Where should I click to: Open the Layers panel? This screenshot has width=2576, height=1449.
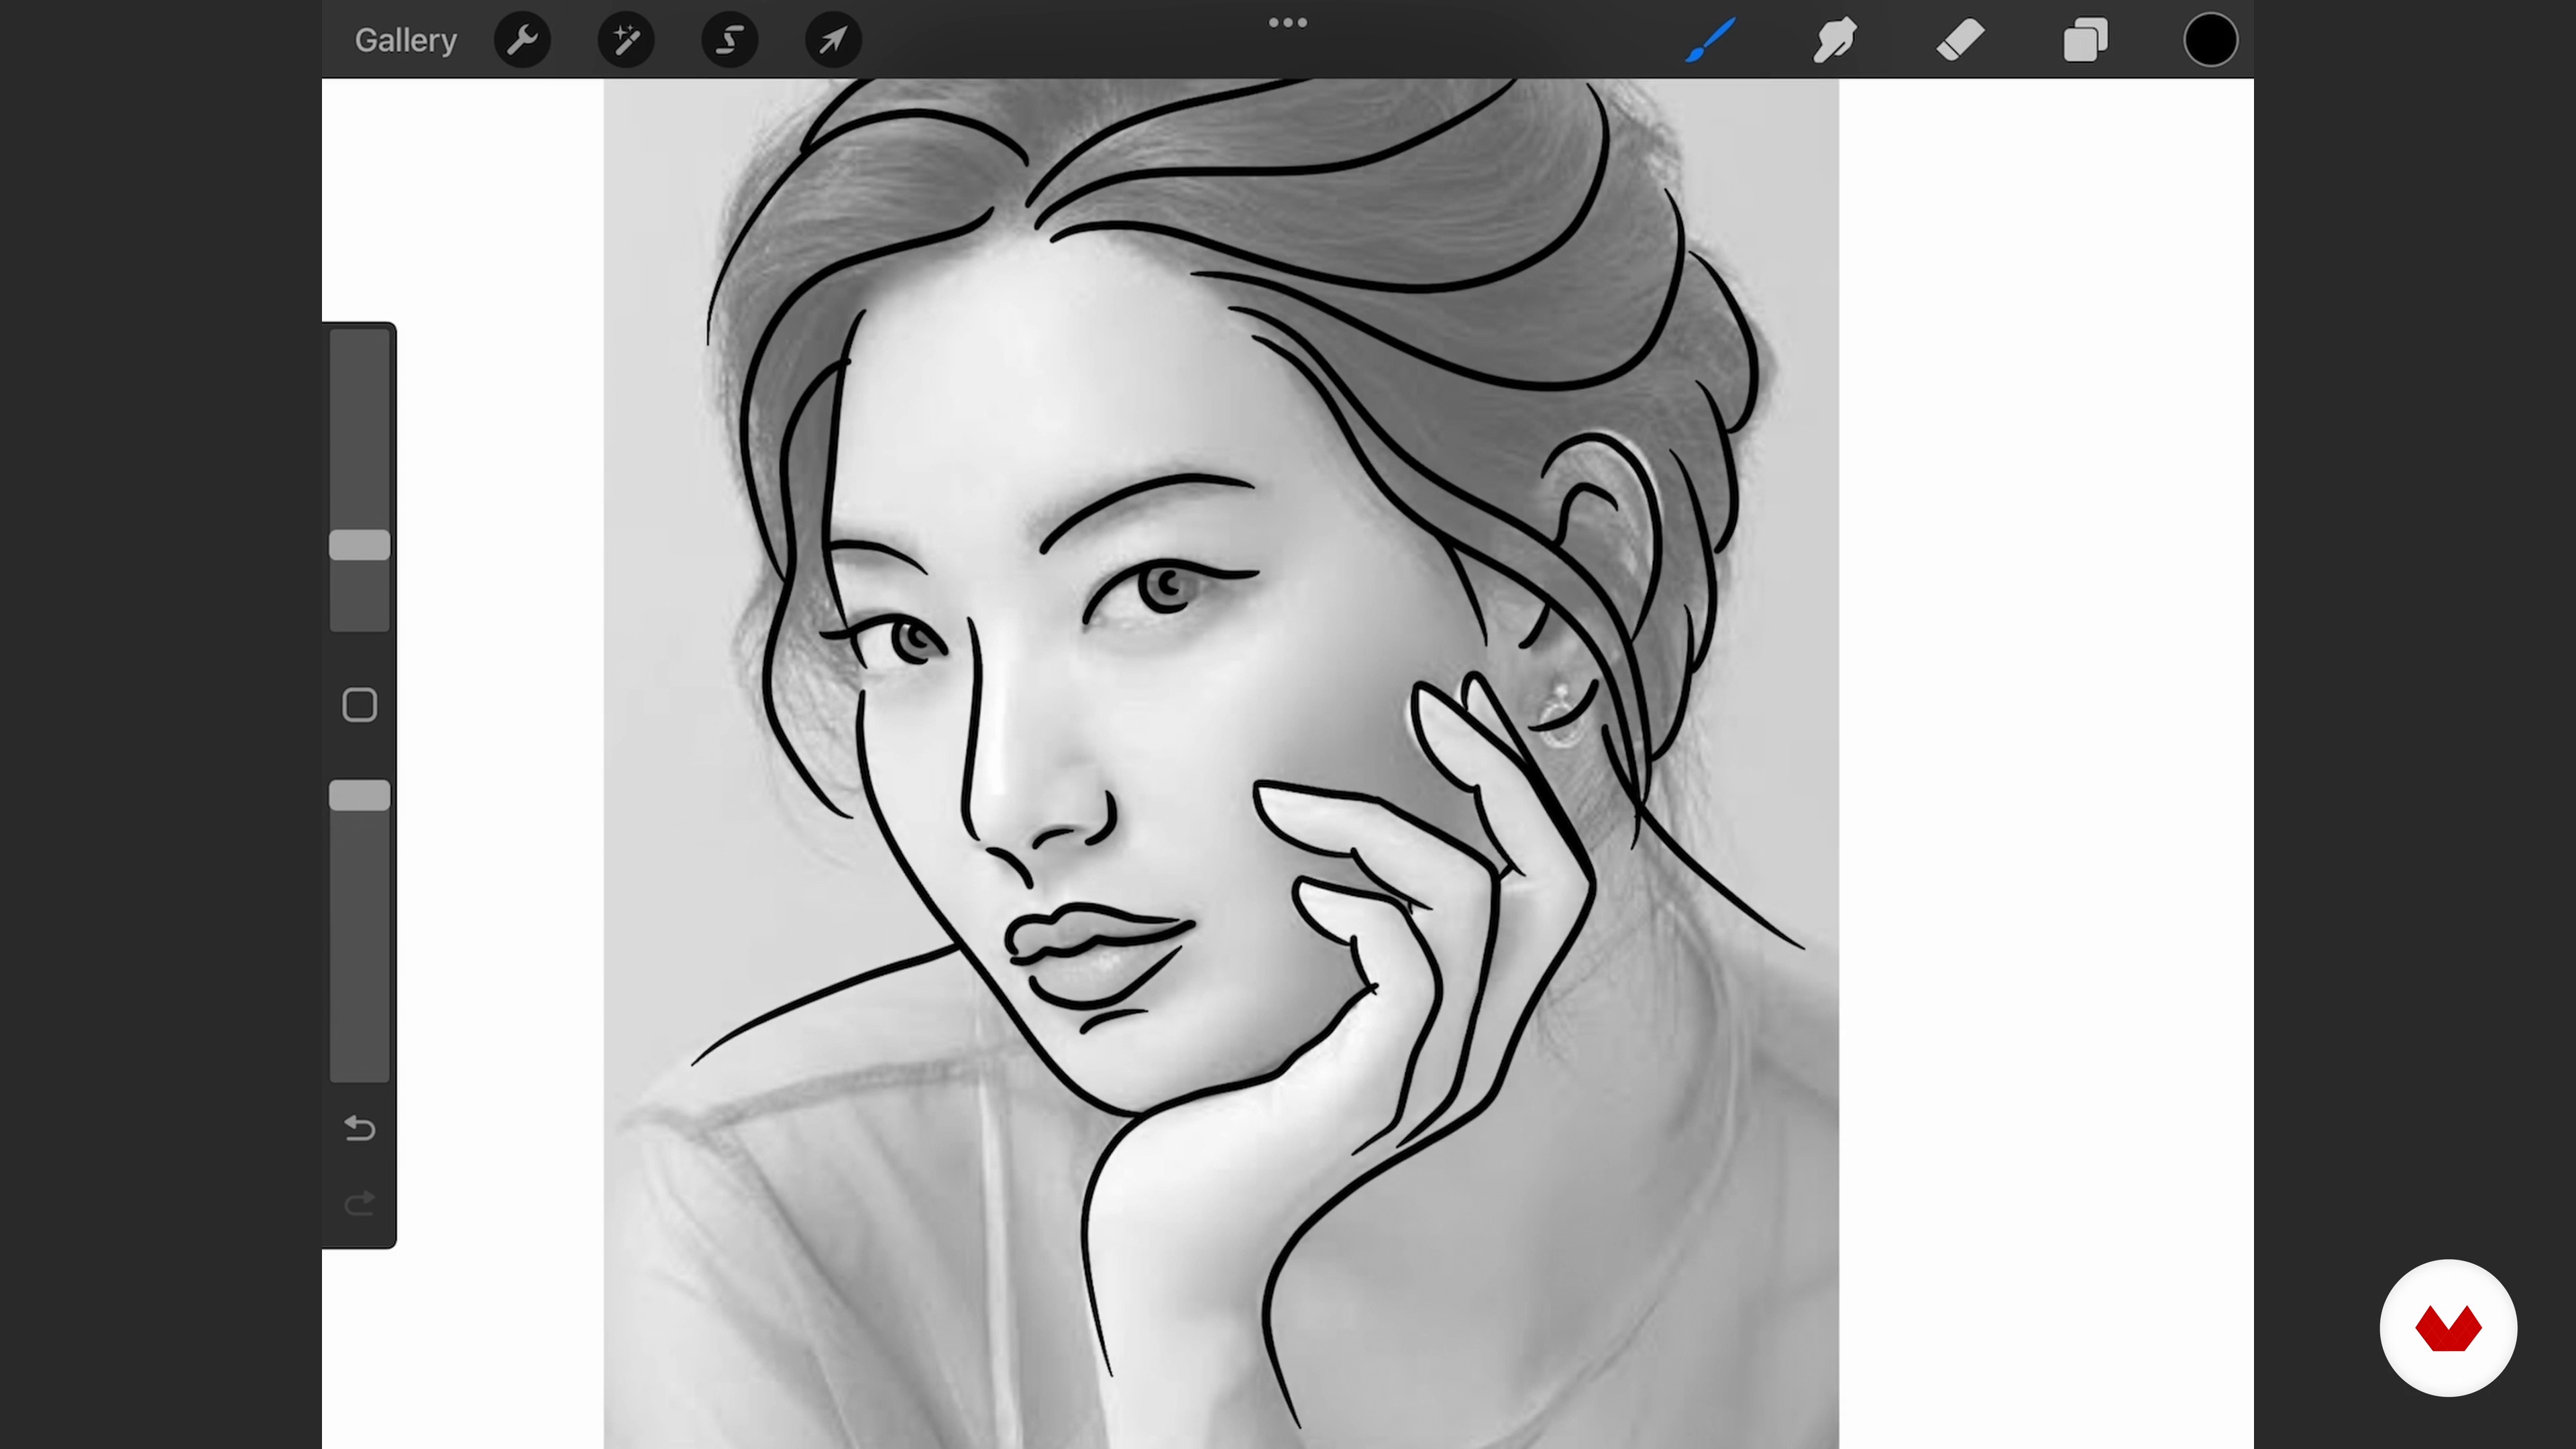[x=2085, y=40]
